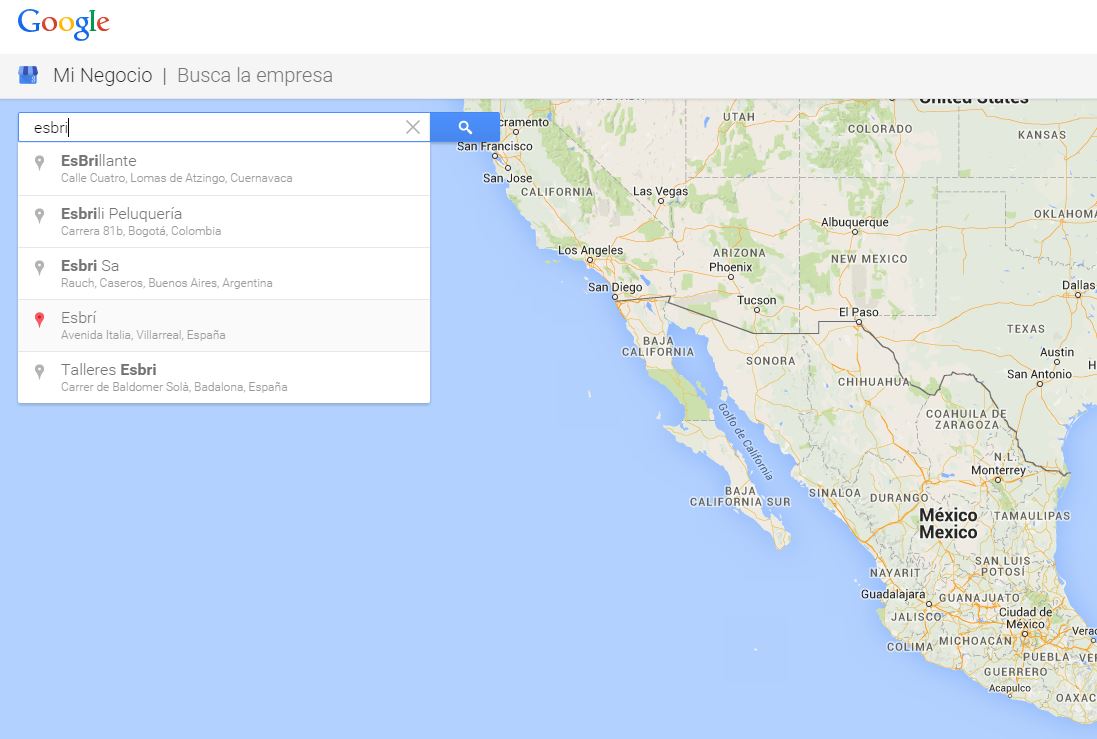Click the COLORADO state label
Image resolution: width=1097 pixels, height=739 pixels.
[880, 129]
